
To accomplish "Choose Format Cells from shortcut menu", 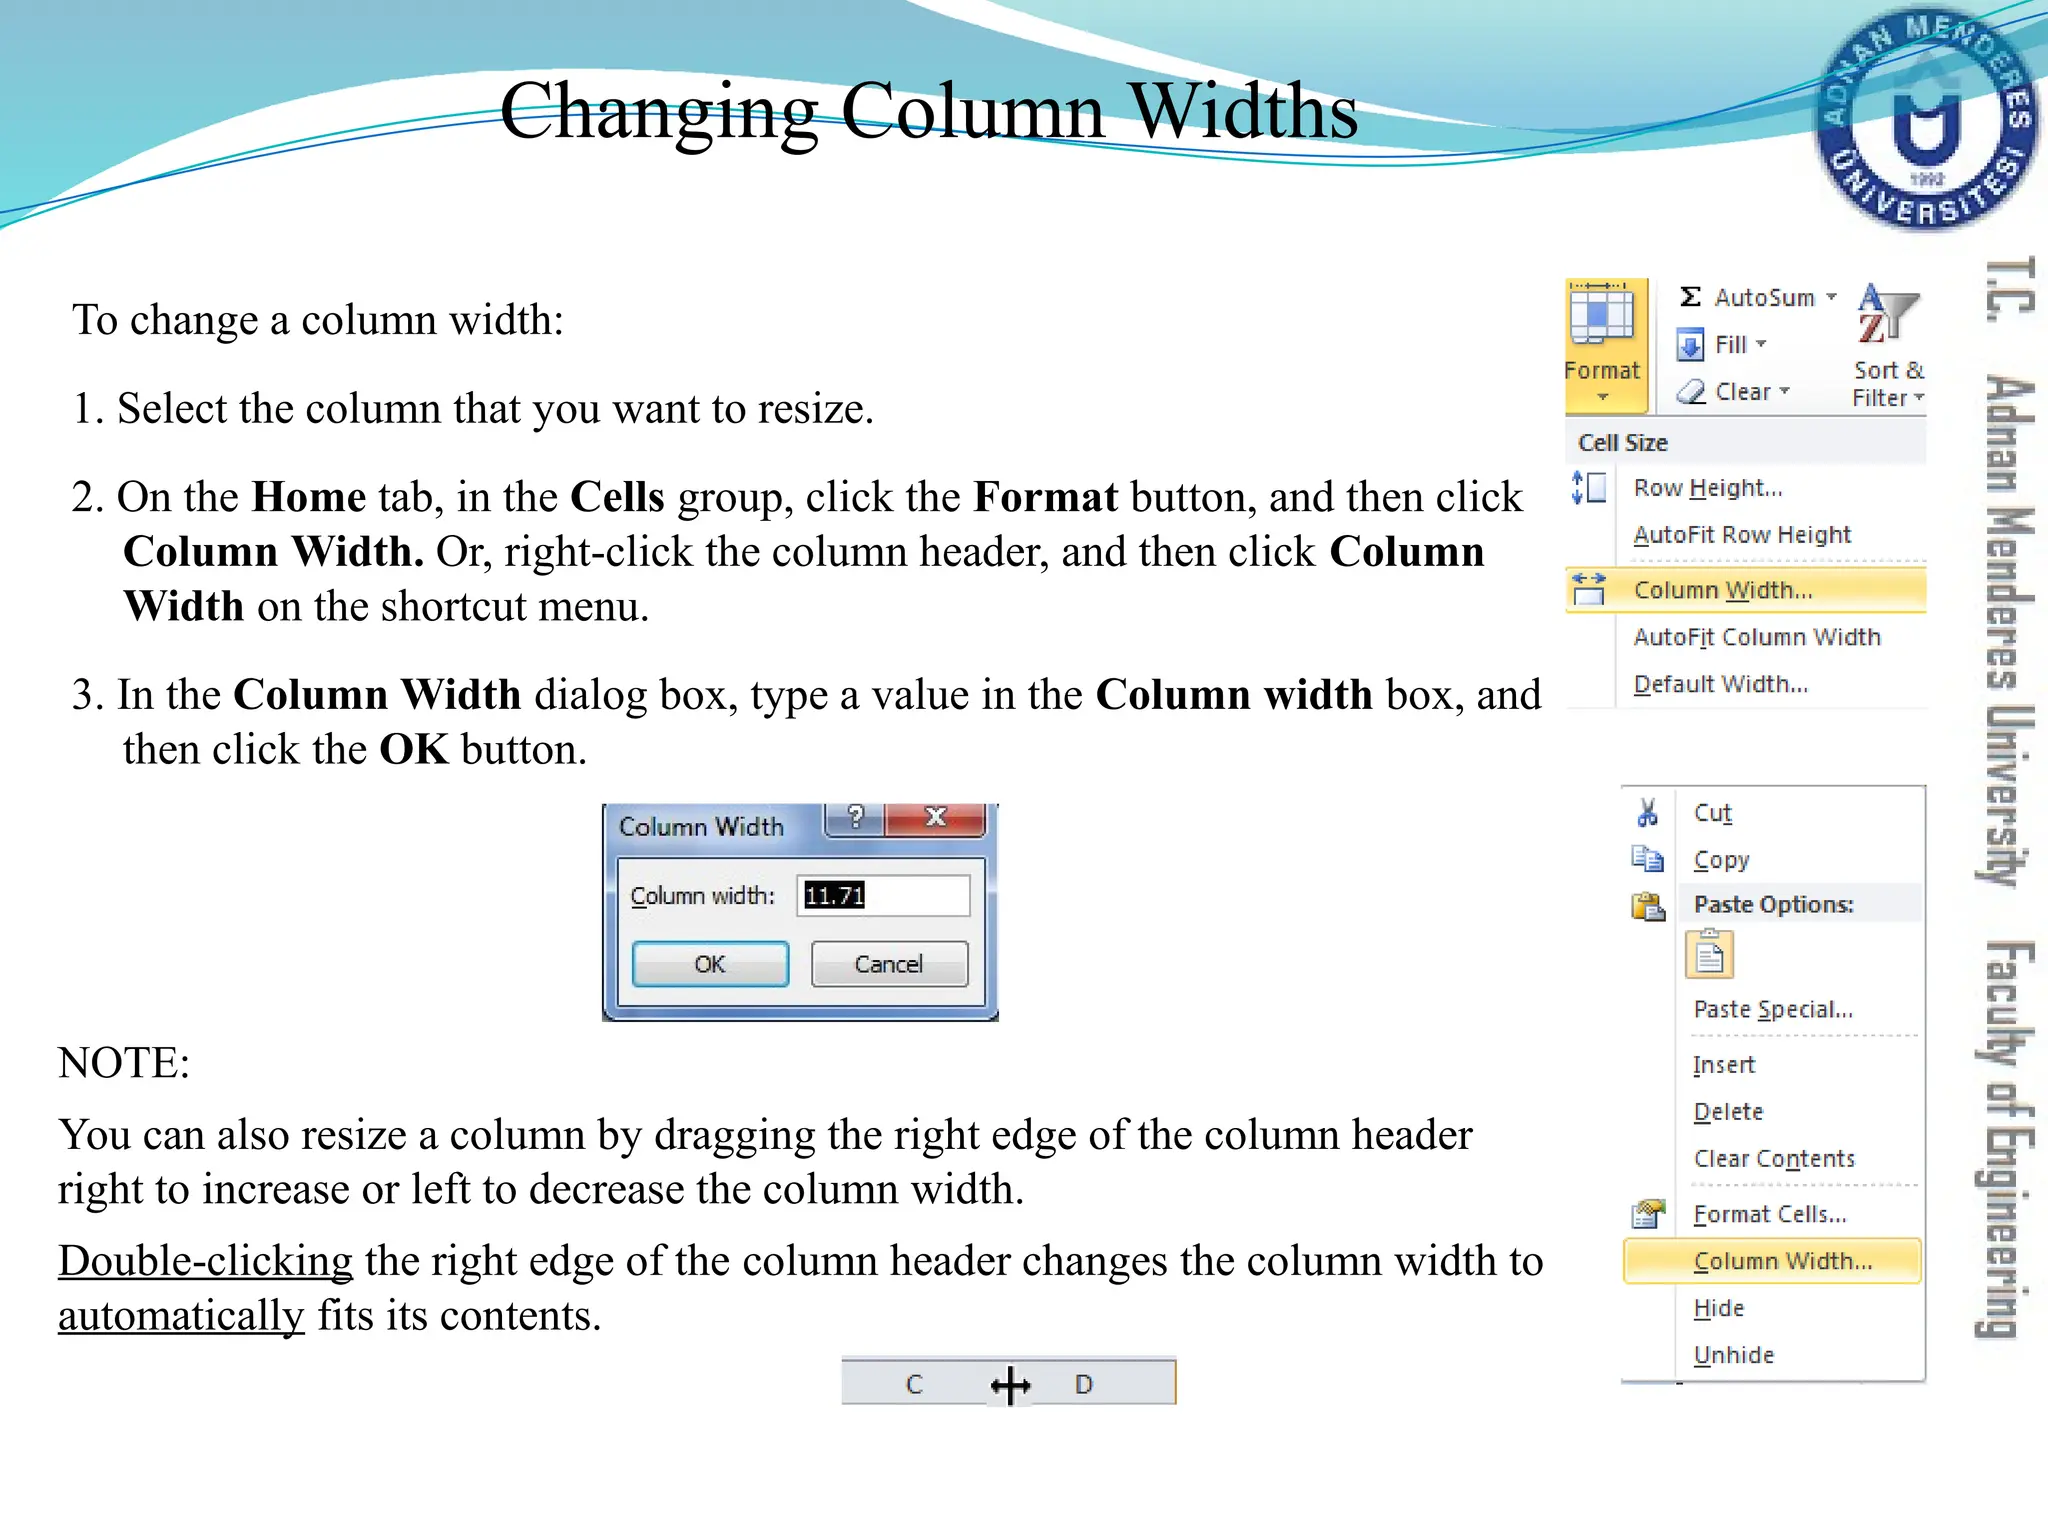I will 1772,1214.
